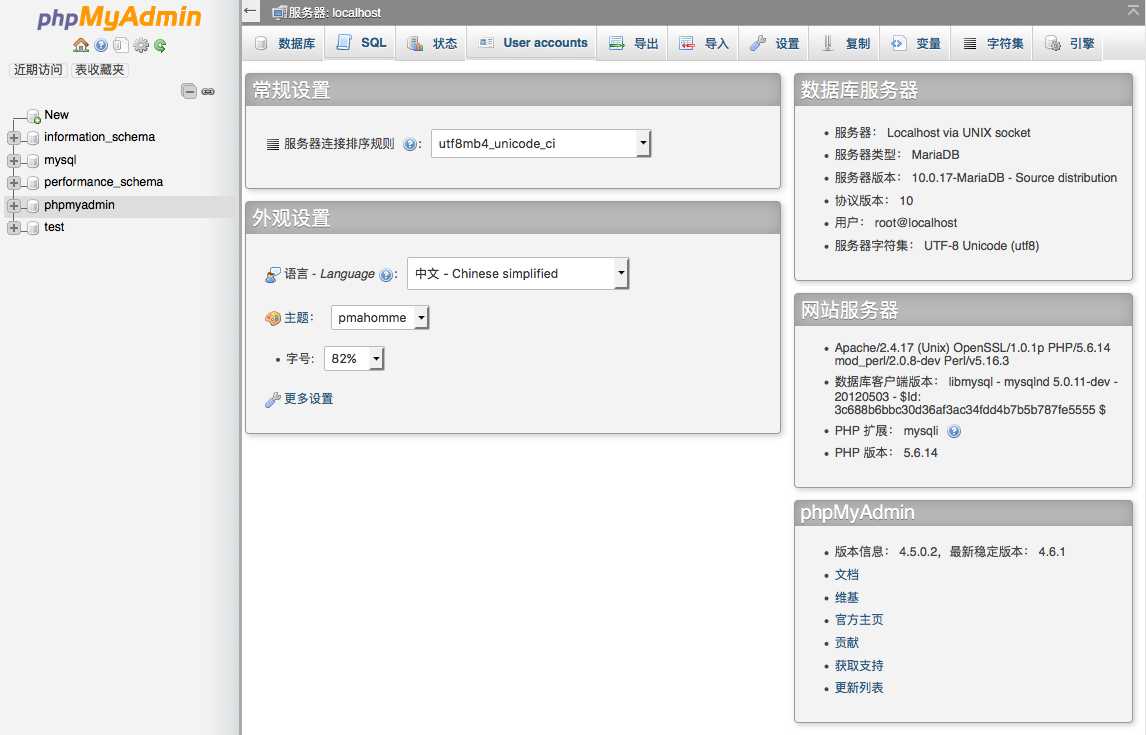This screenshot has width=1146, height=735.
Task: Click the database icon next to test
Action: 33,228
